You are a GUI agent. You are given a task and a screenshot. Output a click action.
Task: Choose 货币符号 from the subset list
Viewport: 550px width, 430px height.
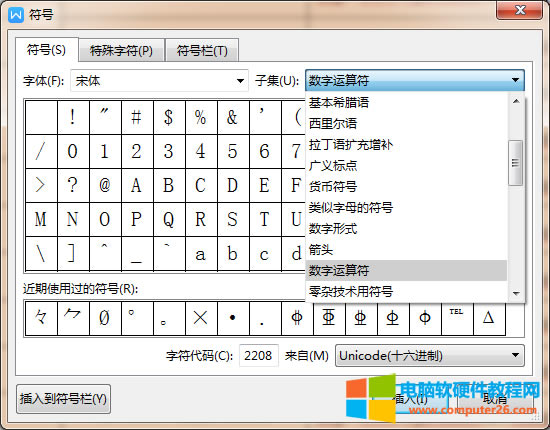[x=406, y=187]
